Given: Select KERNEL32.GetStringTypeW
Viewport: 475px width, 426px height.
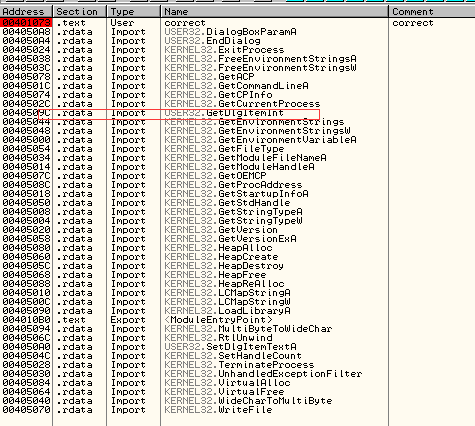Looking at the screenshot, I should (x=233, y=221).
